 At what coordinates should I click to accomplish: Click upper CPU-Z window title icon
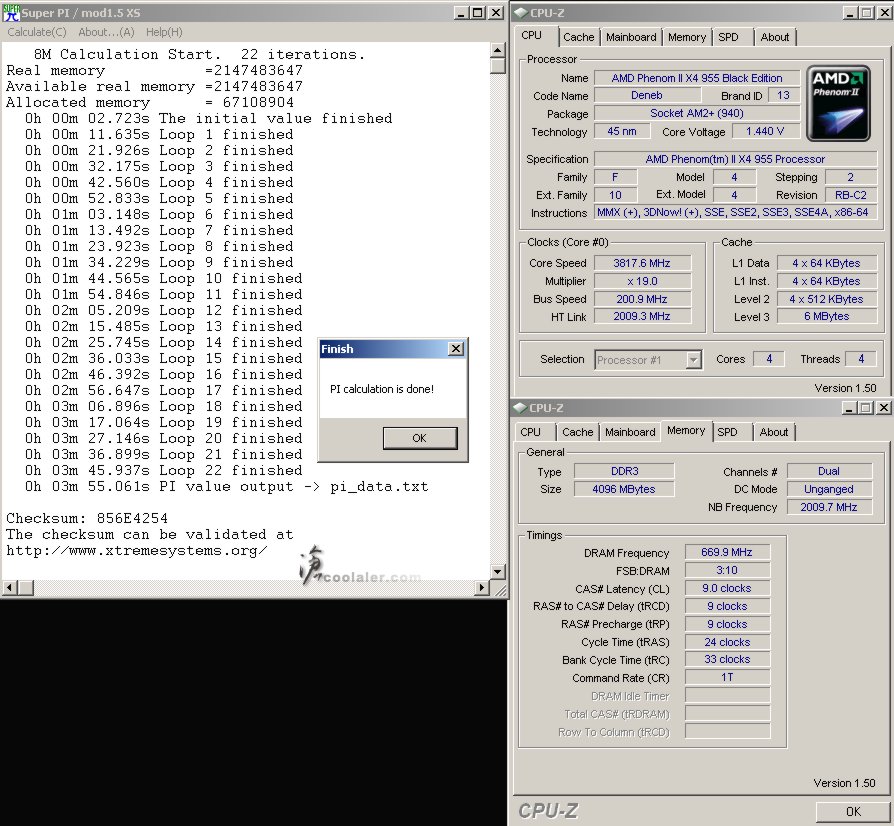coord(521,13)
